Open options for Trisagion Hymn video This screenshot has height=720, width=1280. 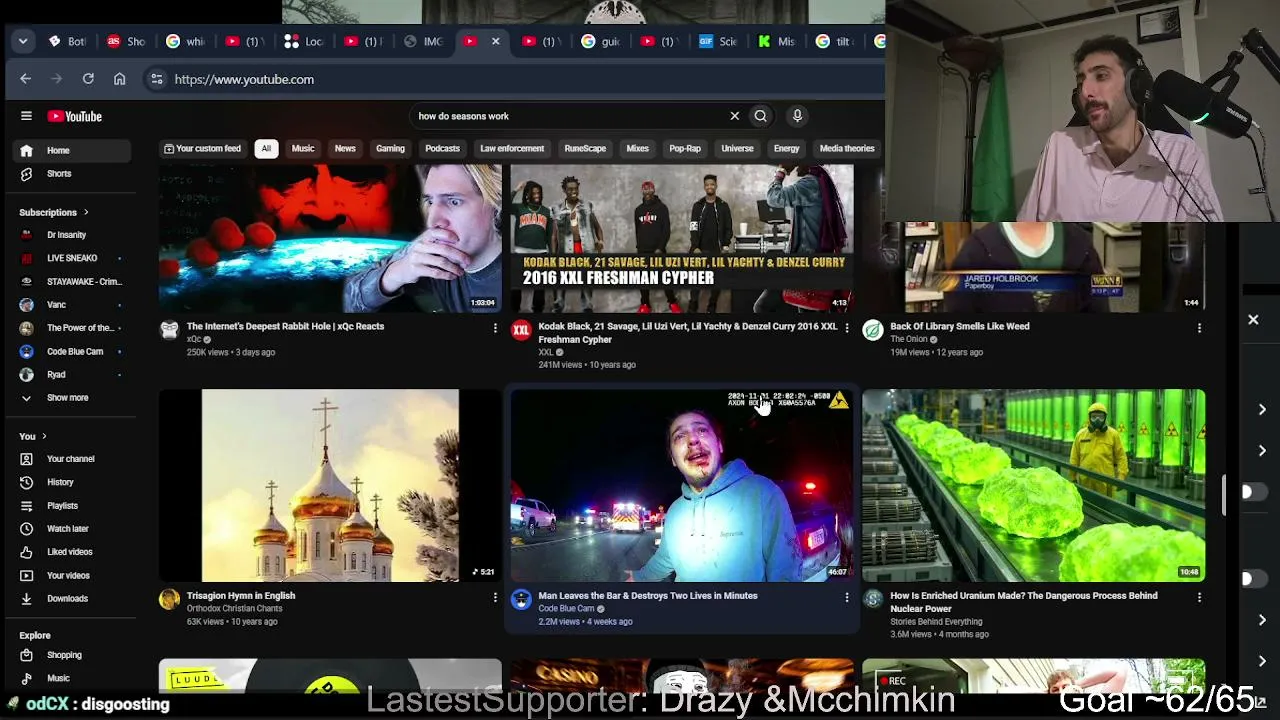[x=495, y=597]
